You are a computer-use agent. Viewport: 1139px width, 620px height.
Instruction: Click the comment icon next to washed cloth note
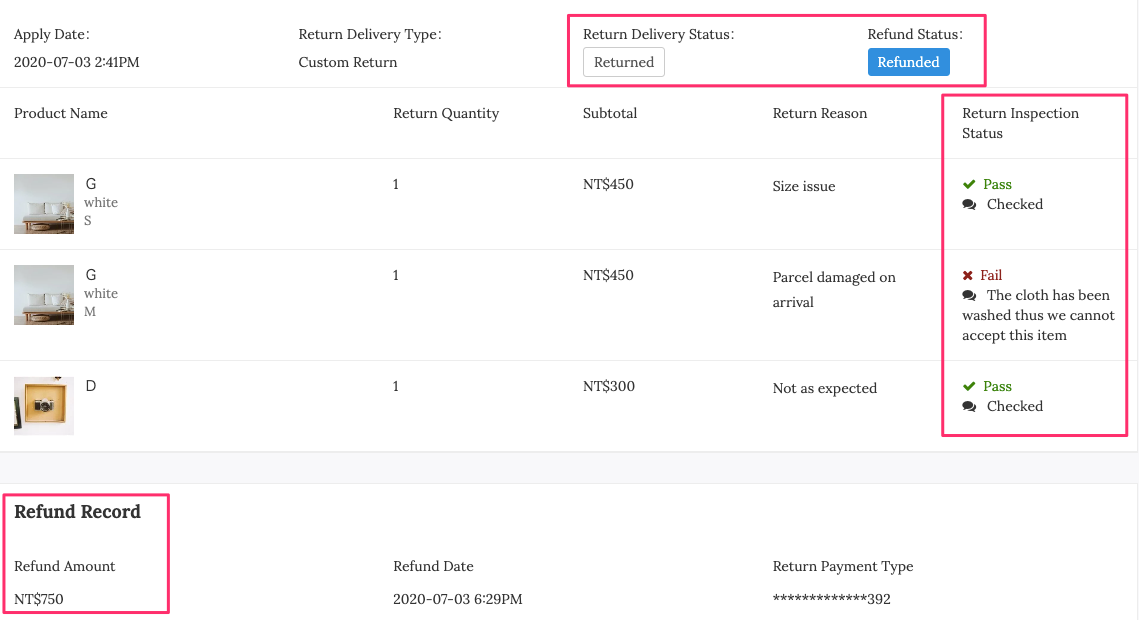click(969, 295)
